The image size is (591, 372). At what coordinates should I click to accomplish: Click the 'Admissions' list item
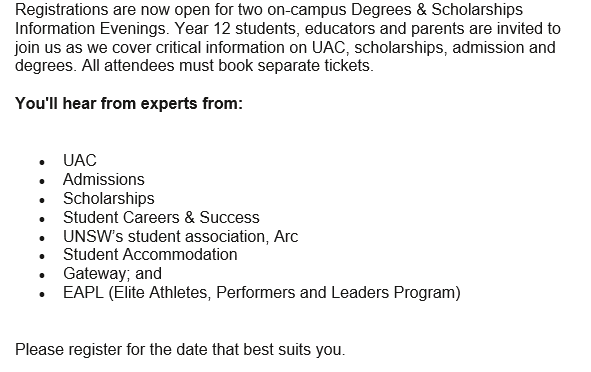[104, 179]
